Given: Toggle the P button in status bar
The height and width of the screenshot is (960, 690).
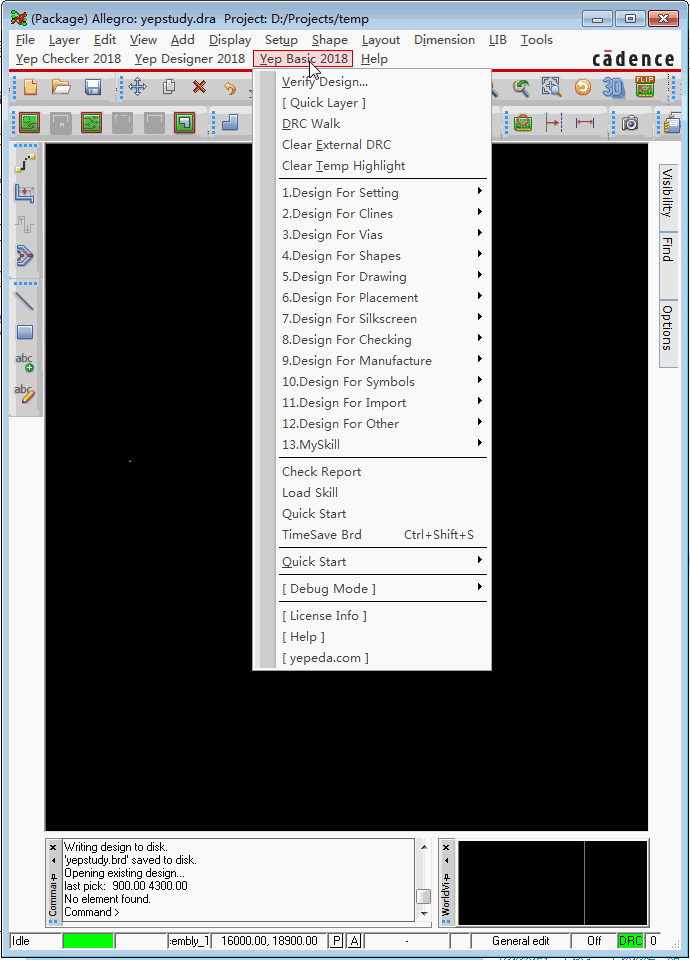Looking at the screenshot, I should pyautogui.click(x=336, y=941).
